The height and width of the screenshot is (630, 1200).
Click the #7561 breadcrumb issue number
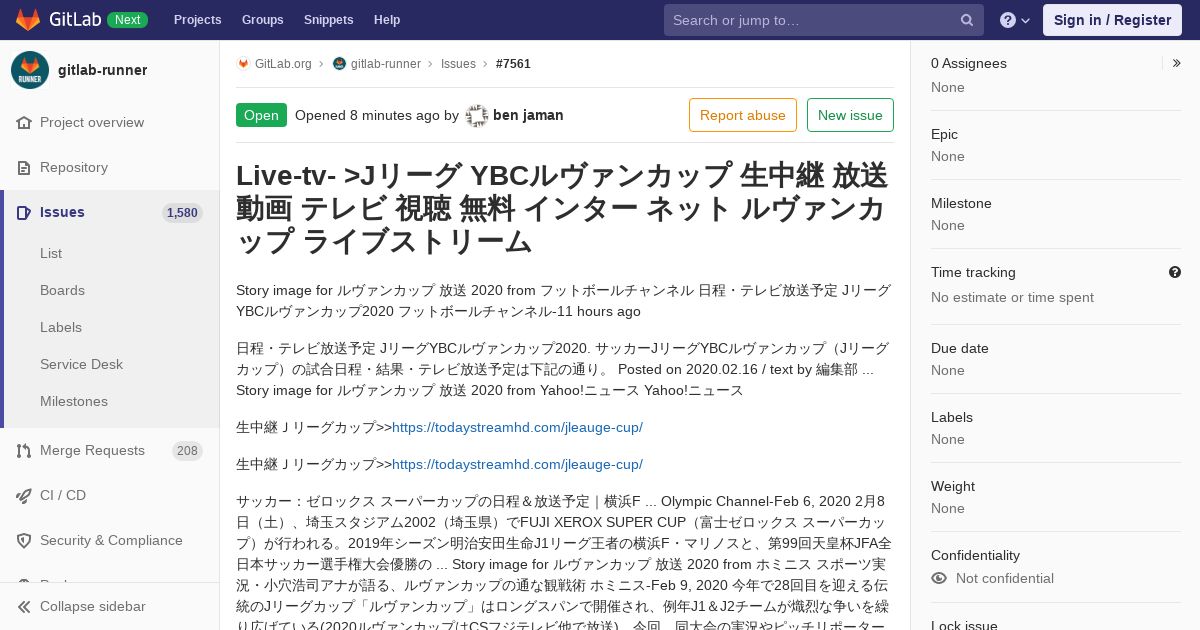513,63
